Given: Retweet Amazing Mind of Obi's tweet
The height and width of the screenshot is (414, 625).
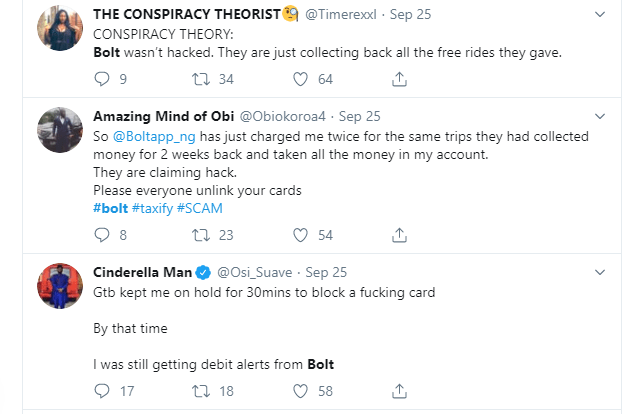Looking at the screenshot, I should tap(199, 235).
